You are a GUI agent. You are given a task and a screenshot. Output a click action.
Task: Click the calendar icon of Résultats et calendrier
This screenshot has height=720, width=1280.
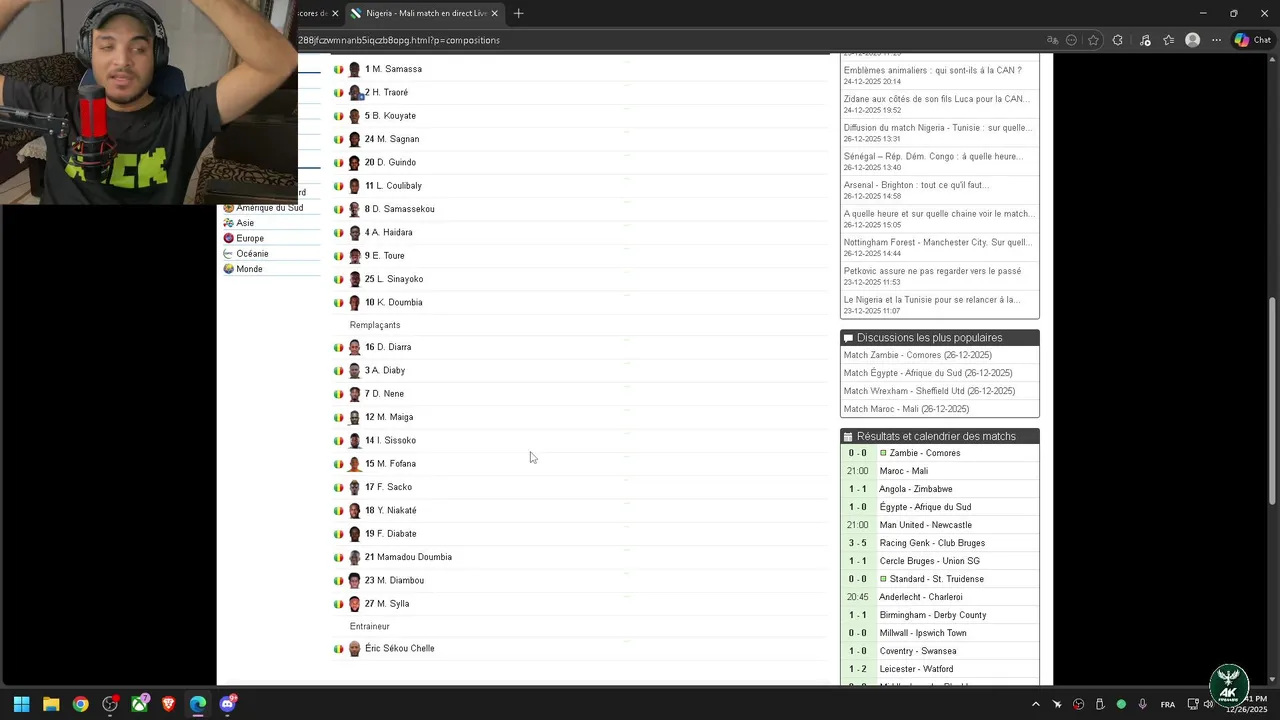point(848,437)
